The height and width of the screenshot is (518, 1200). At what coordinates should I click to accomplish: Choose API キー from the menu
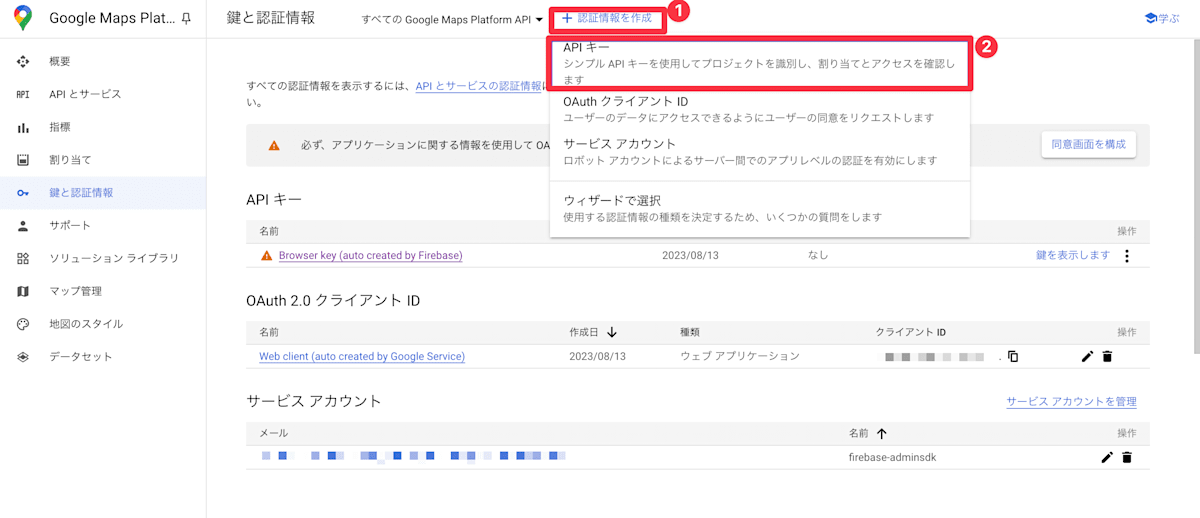(759, 63)
